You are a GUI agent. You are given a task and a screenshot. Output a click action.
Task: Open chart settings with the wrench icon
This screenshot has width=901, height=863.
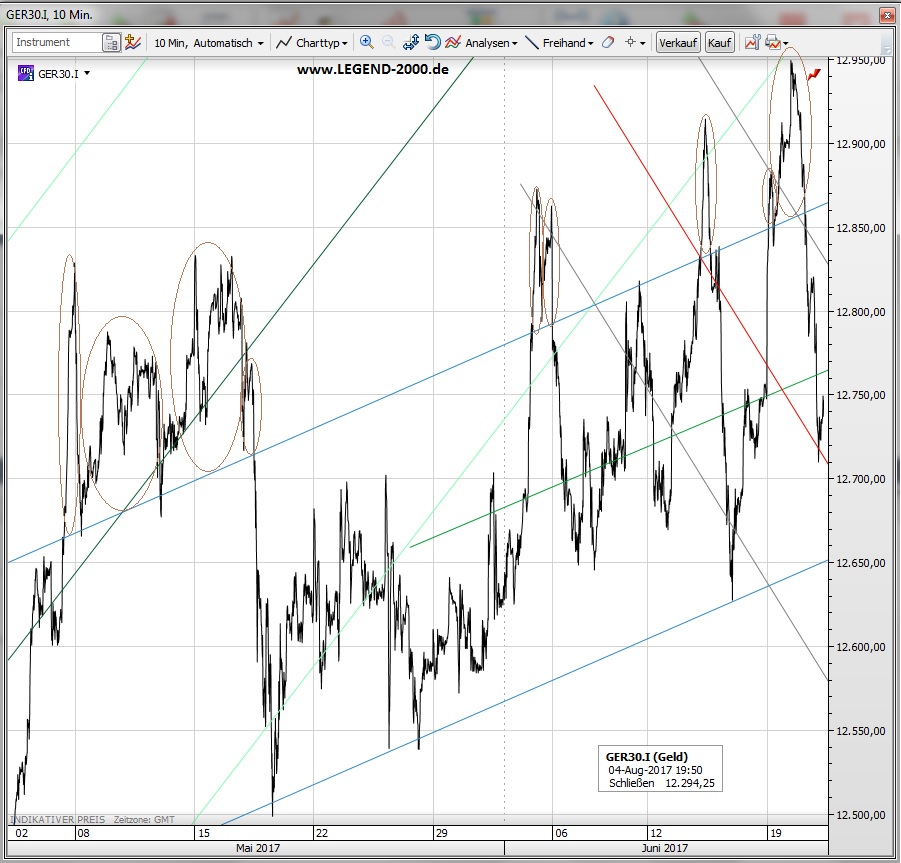coord(750,43)
